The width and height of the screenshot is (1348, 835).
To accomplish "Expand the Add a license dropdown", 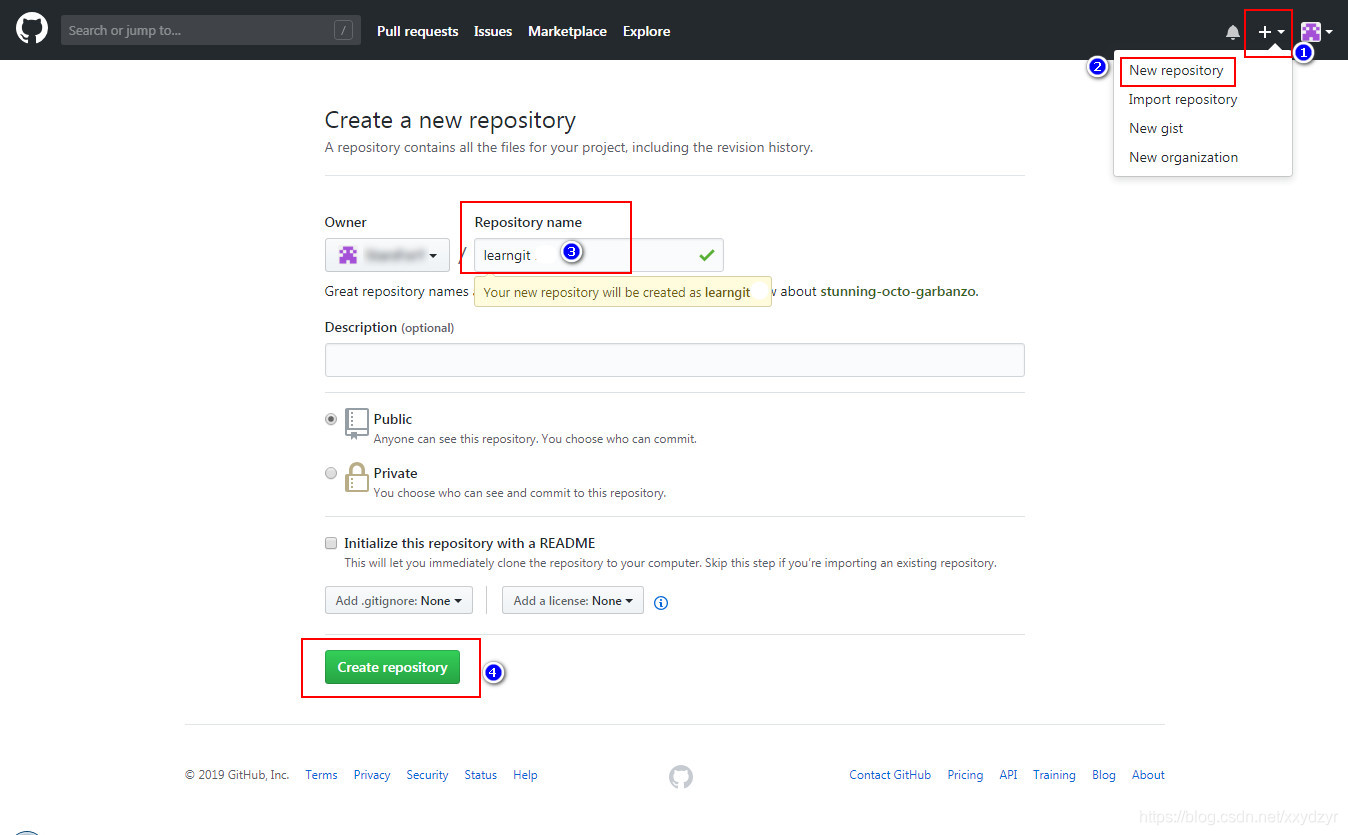I will click(573, 600).
